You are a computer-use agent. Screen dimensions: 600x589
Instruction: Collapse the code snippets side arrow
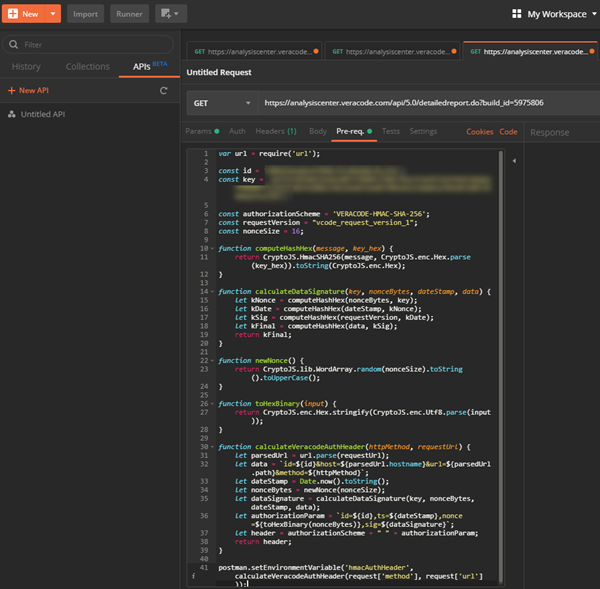pyautogui.click(x=513, y=161)
